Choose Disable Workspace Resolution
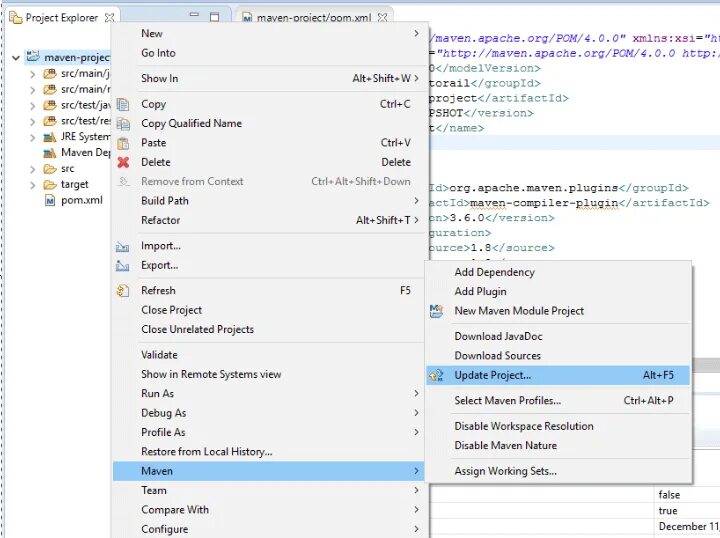The width and height of the screenshot is (720, 538). (x=558, y=426)
